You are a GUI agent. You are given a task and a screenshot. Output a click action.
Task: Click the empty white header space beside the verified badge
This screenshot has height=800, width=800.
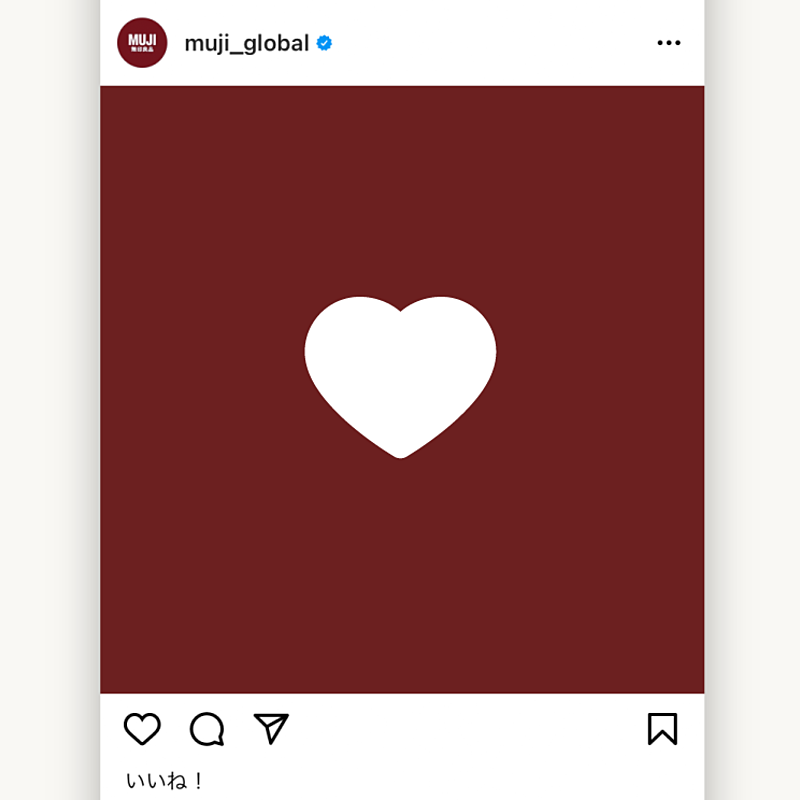click(x=492, y=43)
